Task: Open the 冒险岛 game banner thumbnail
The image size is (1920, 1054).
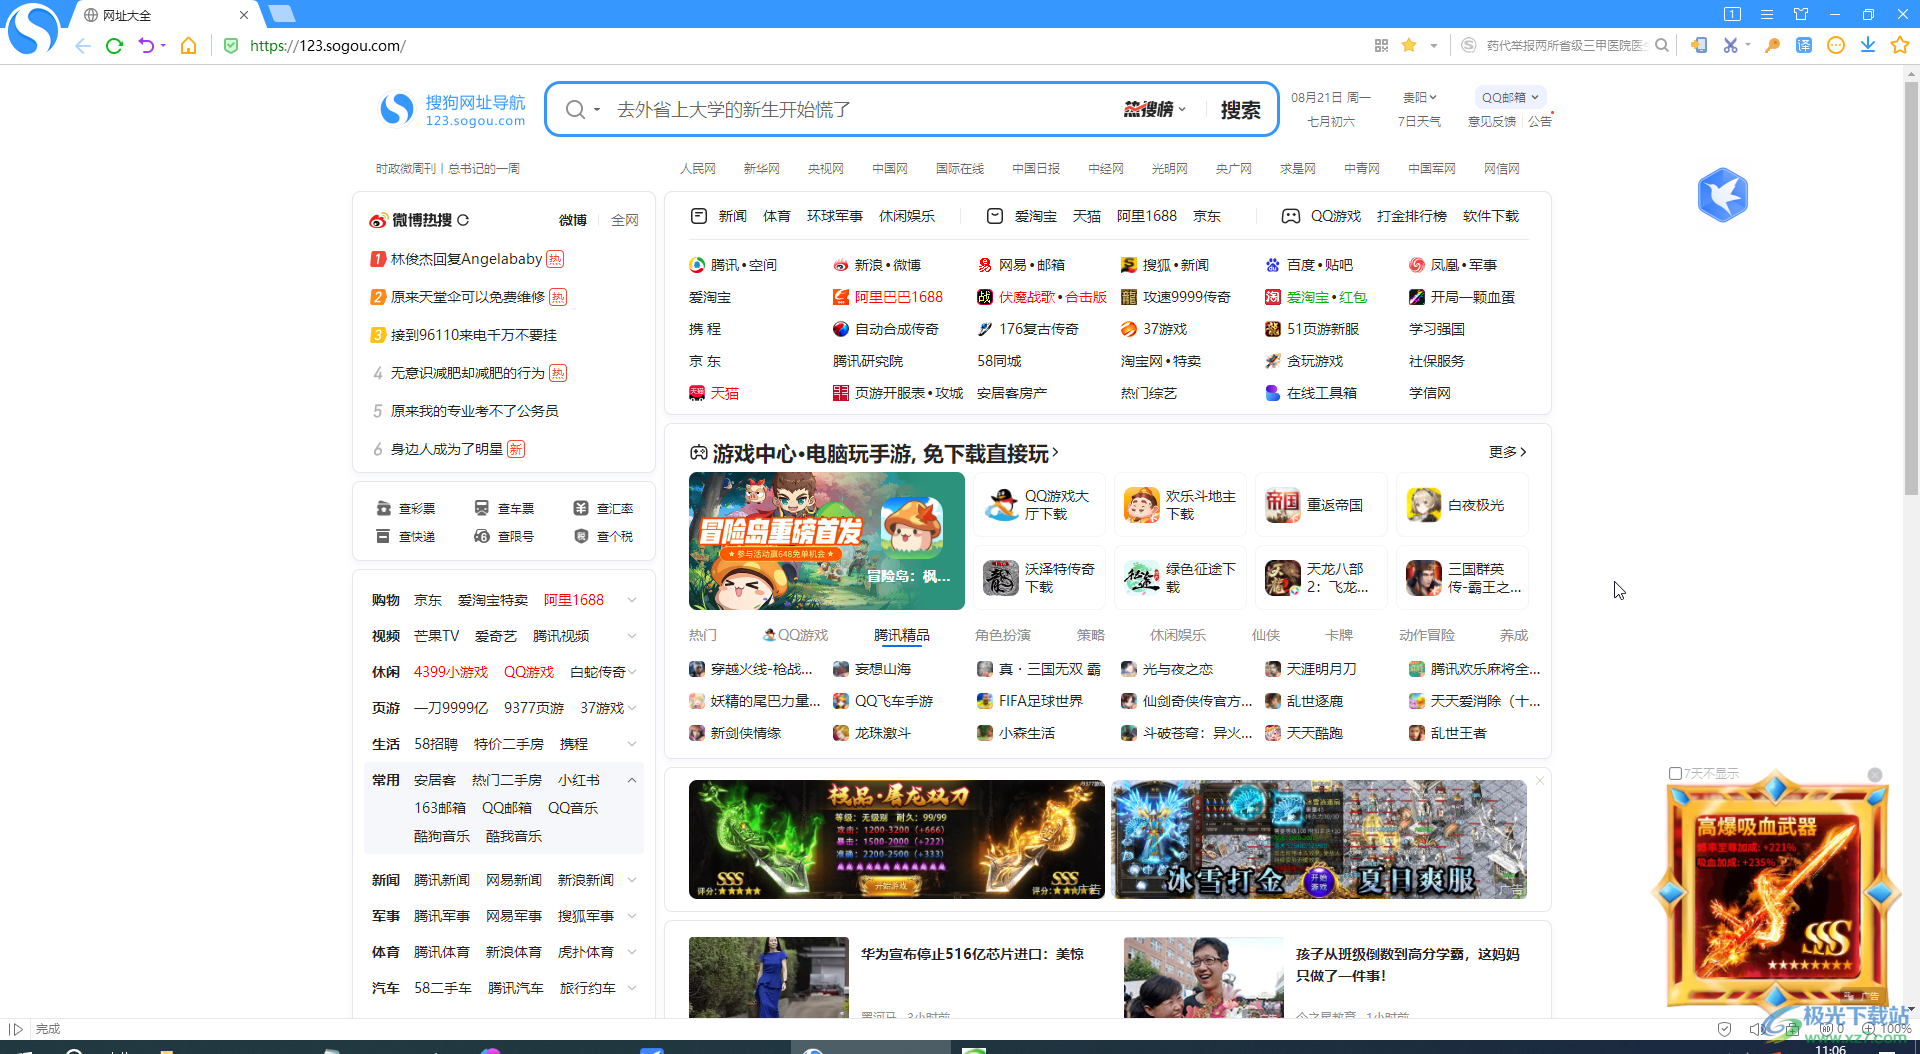Action: click(x=826, y=541)
